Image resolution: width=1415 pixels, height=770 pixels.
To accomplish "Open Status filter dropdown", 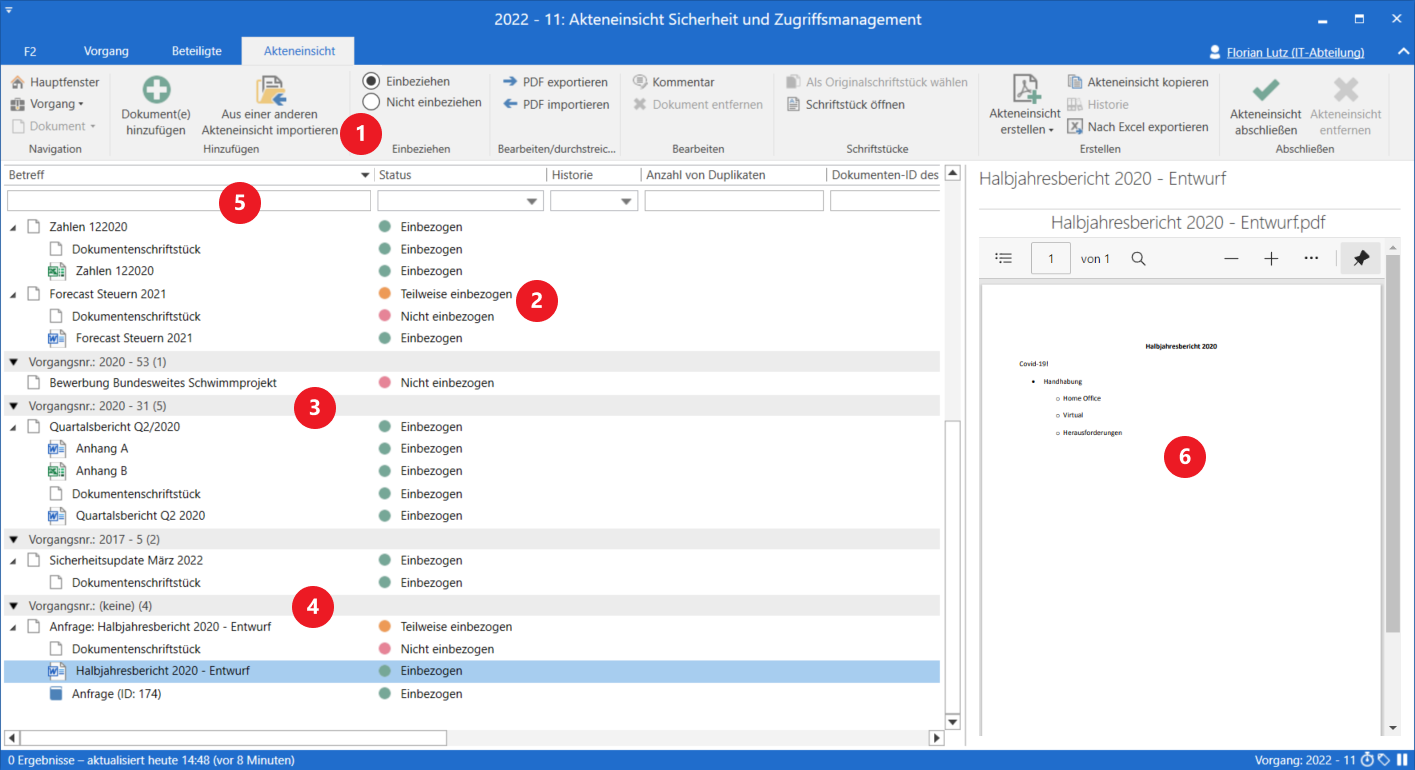I will click(x=531, y=201).
